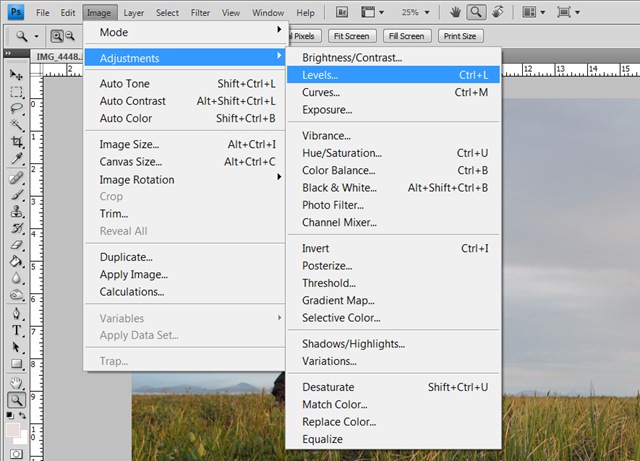Click the Actual Pixels button

click(304, 36)
